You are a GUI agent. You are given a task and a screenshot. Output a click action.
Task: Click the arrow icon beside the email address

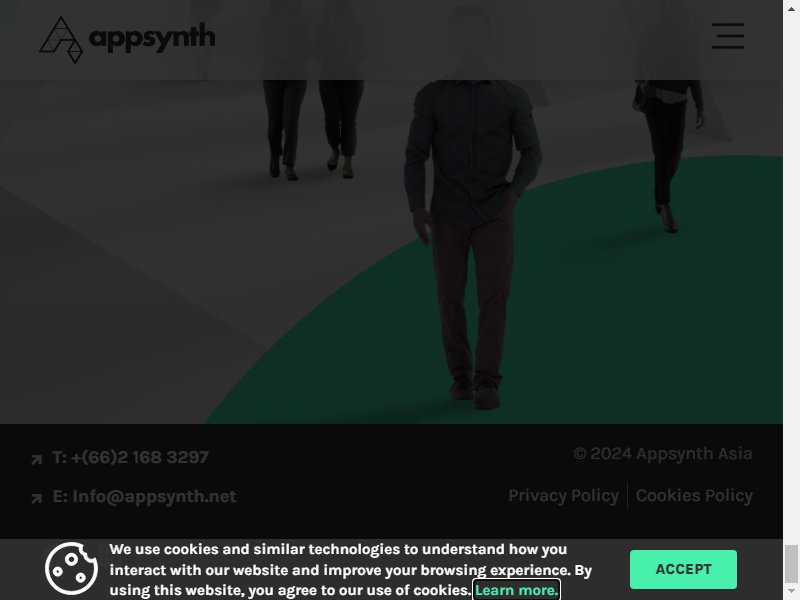pyautogui.click(x=36, y=498)
